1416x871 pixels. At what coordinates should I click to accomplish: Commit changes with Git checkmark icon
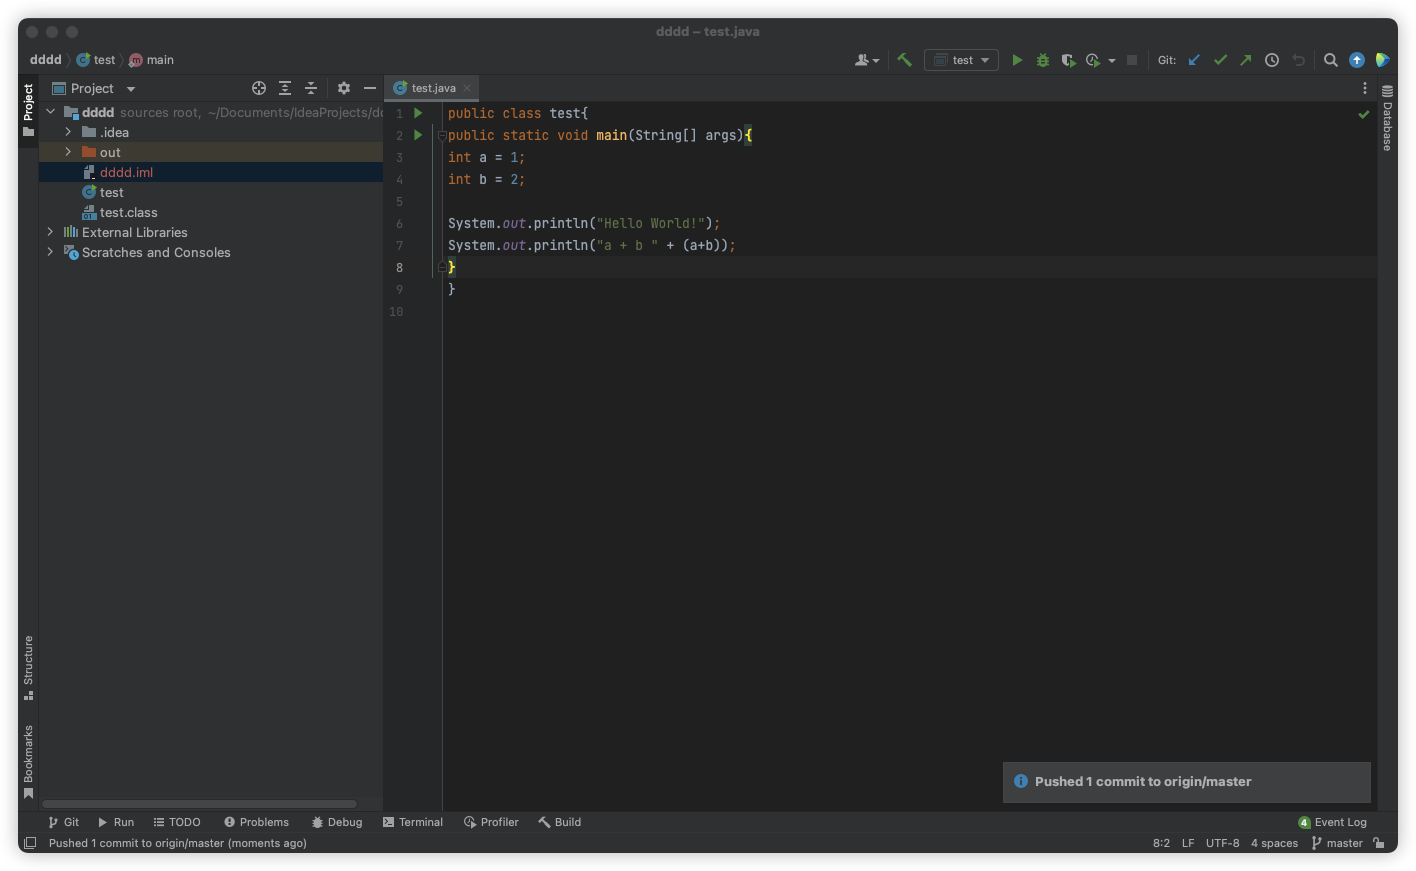pyautogui.click(x=1220, y=60)
